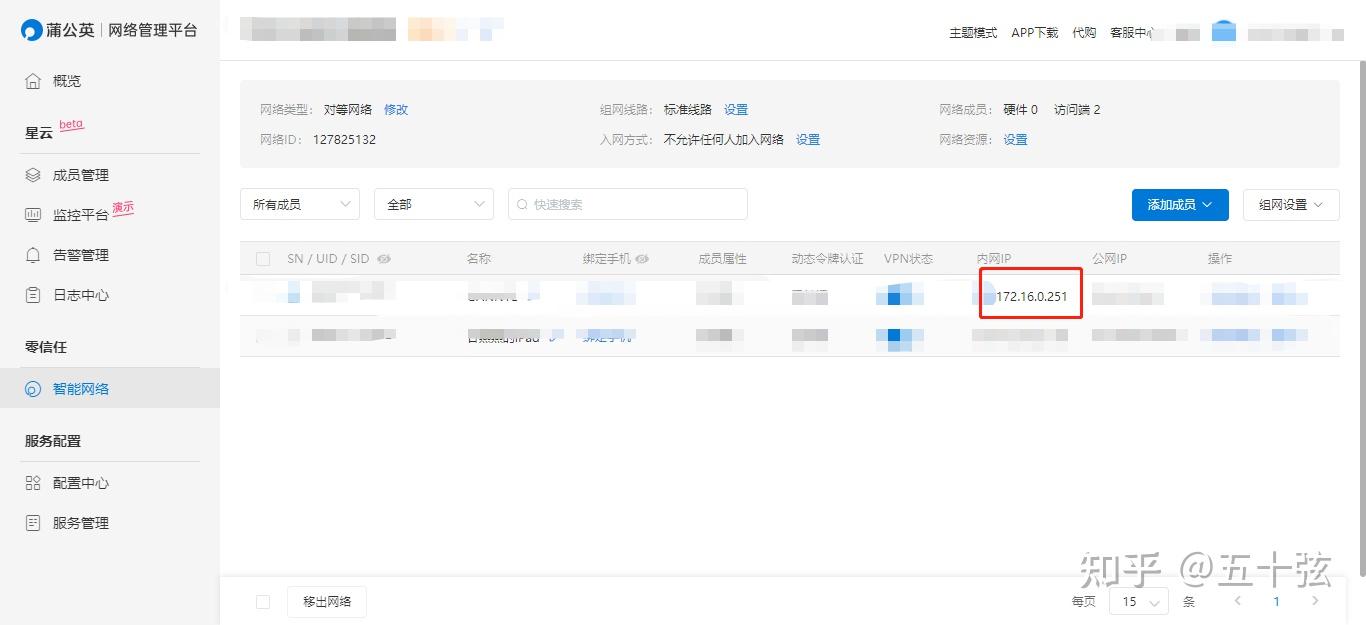Open the 配置中心 configuration center
The width and height of the screenshot is (1366, 625).
click(33, 482)
